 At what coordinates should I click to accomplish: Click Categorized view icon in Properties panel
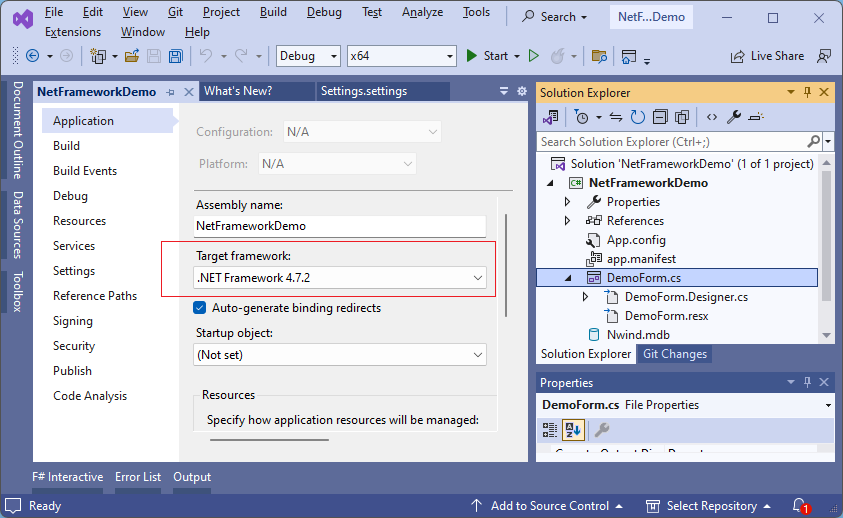pos(550,430)
